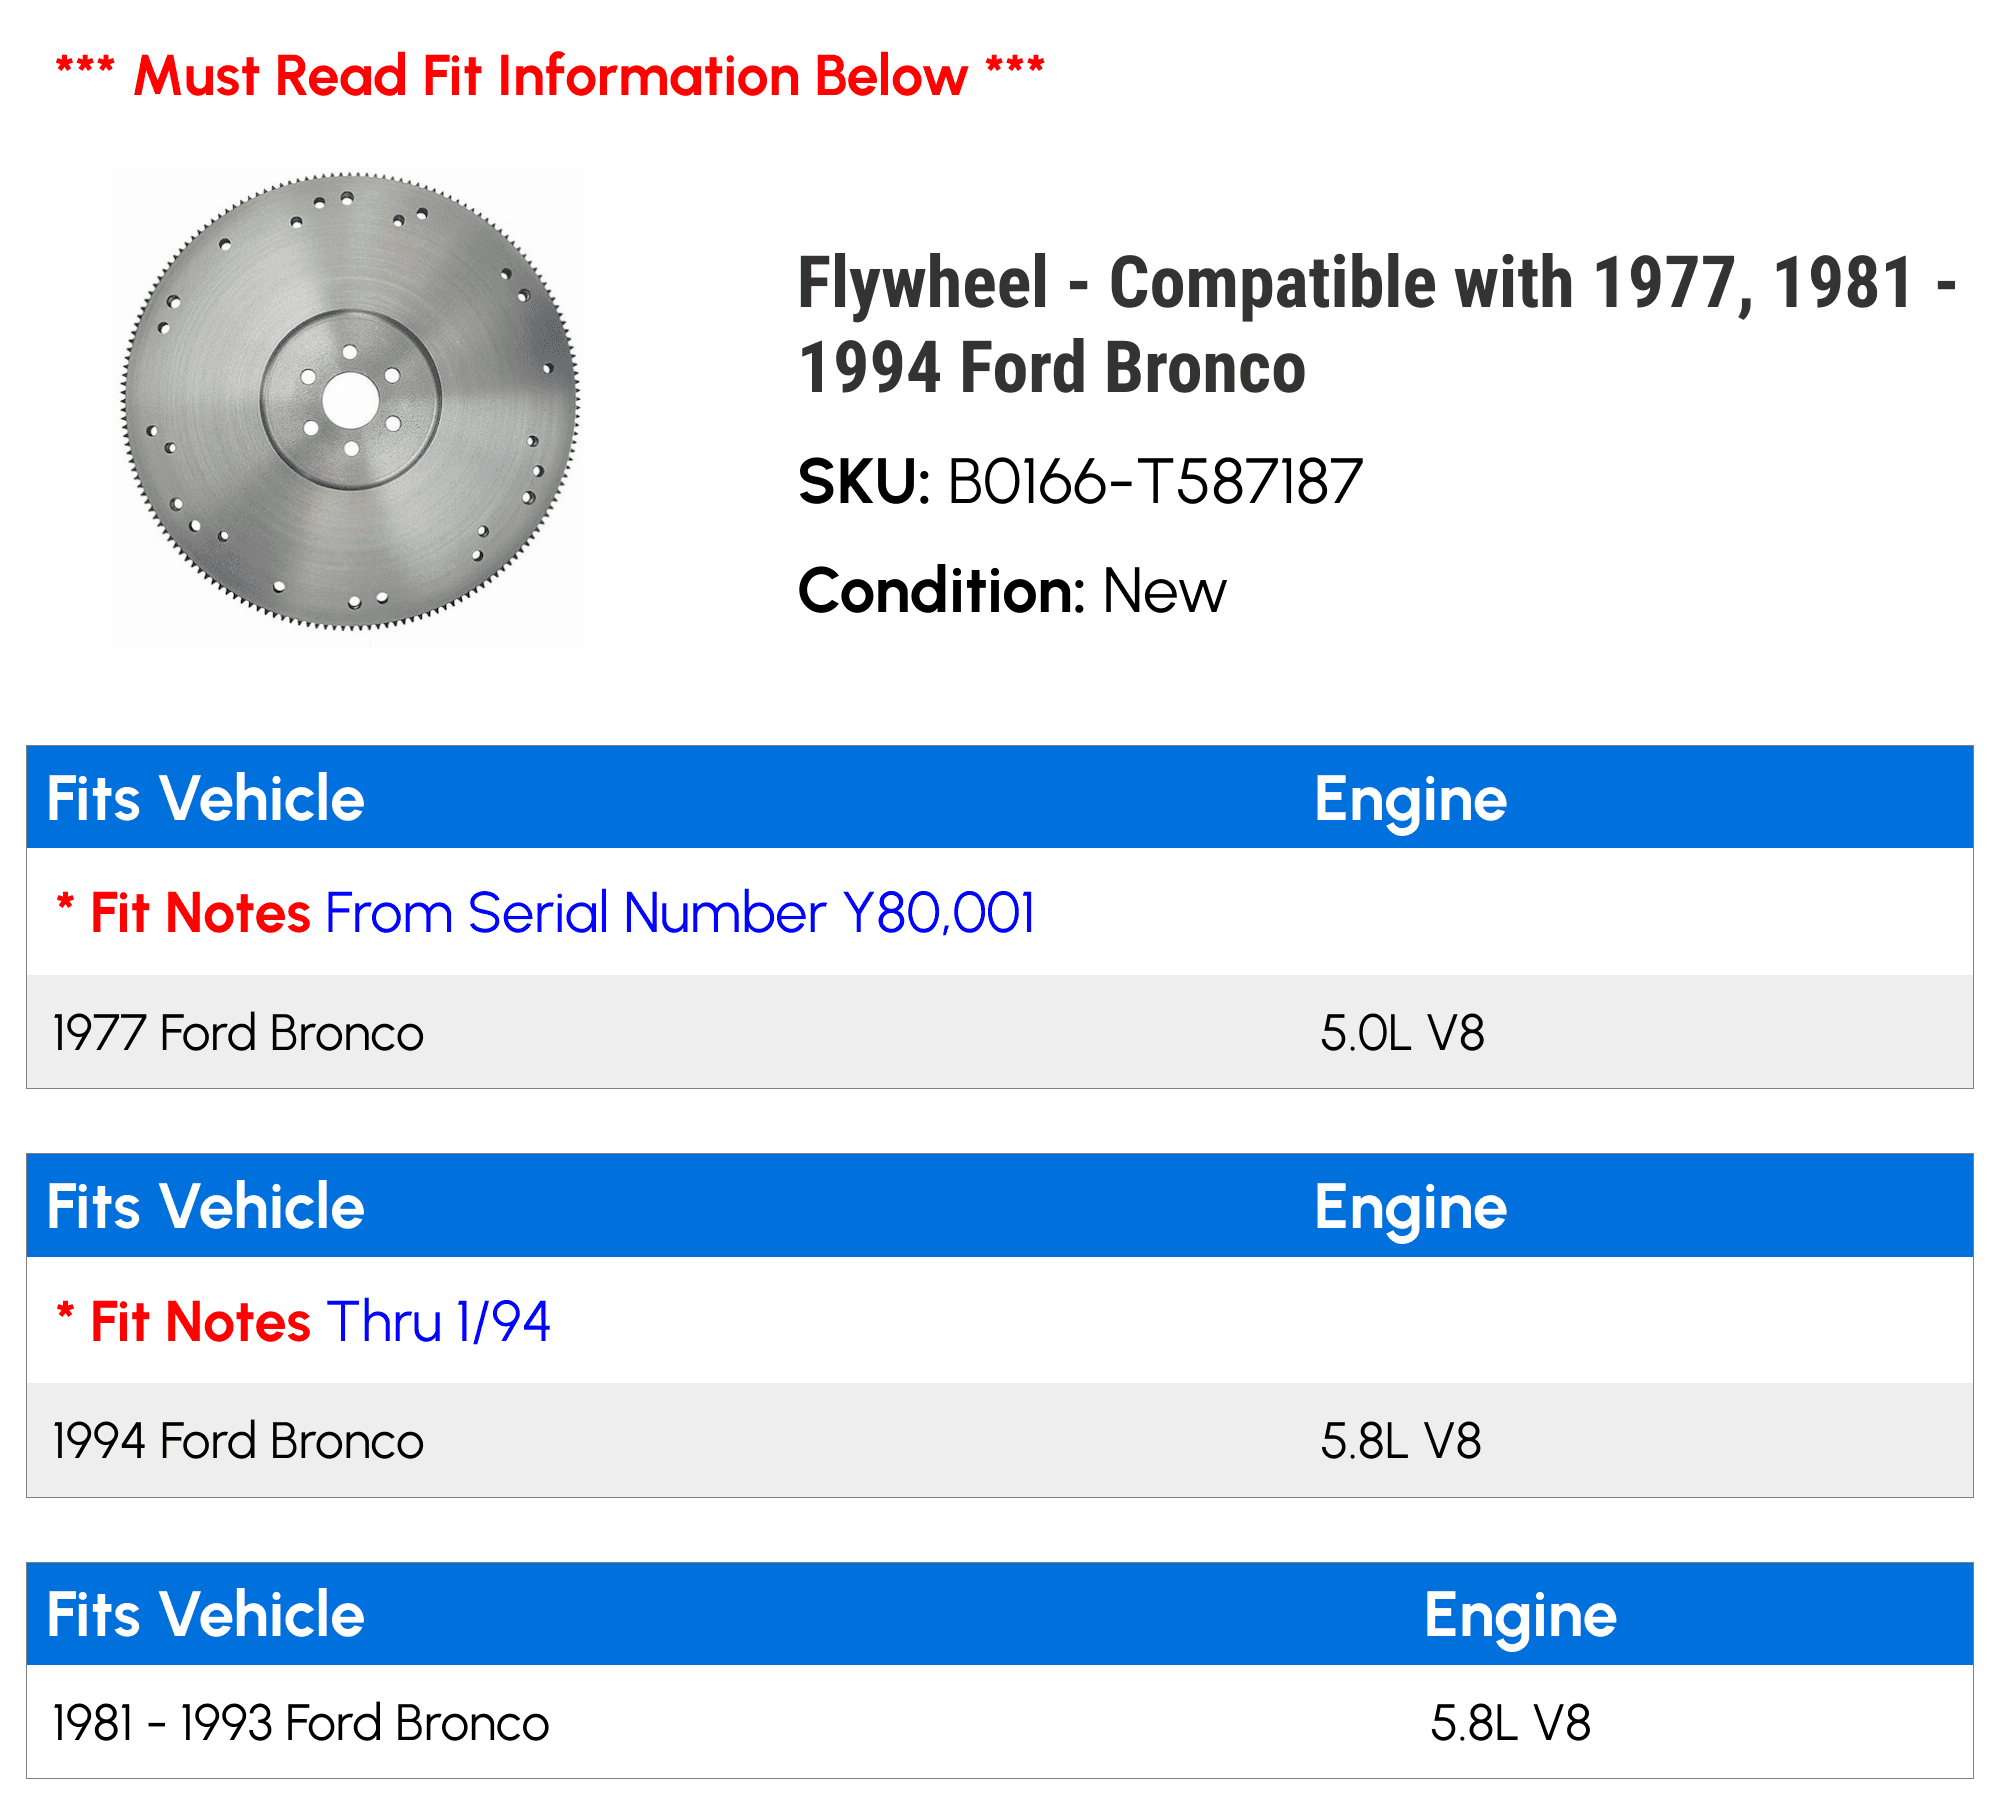
Task: Click the Thru 1/94 fit note
Action: tap(438, 1321)
